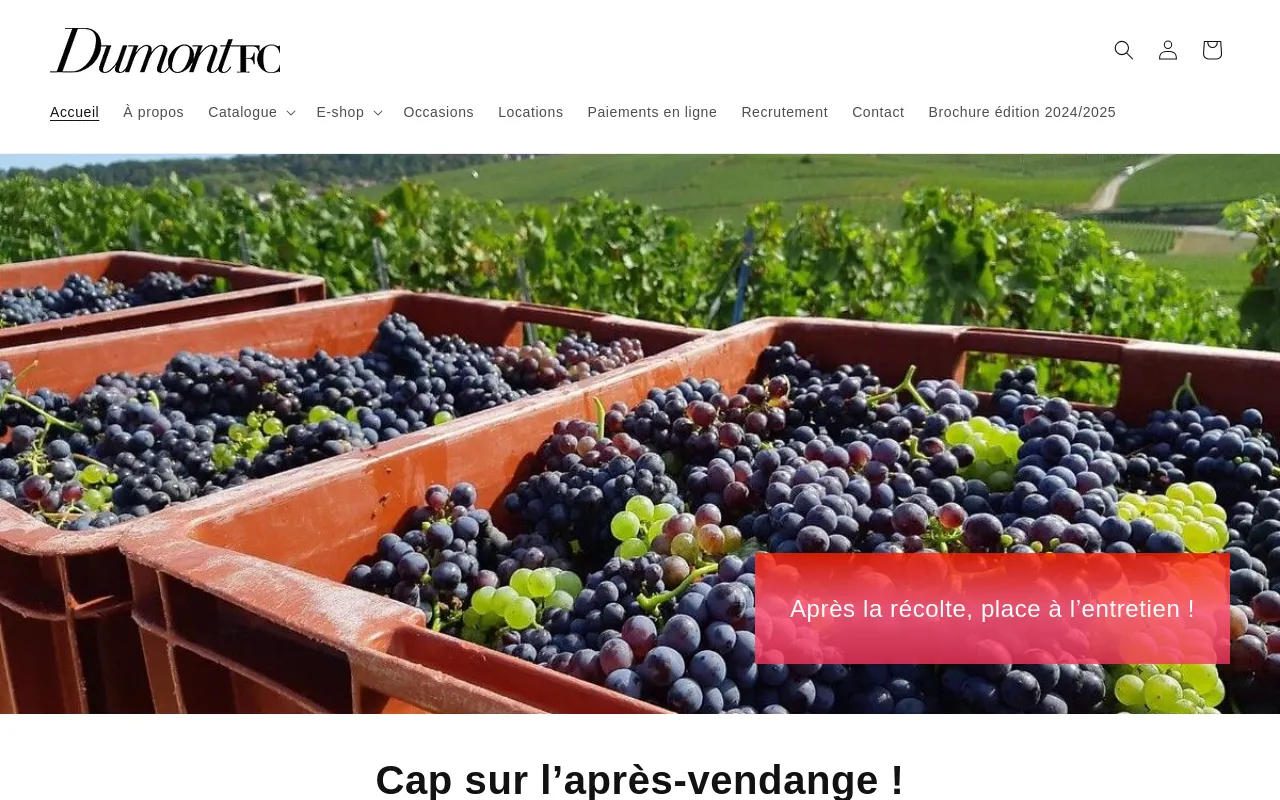Screen dimensions: 1280x800
Task: Select the 'Cap sur l'après-vendange' heading
Action: (x=640, y=780)
